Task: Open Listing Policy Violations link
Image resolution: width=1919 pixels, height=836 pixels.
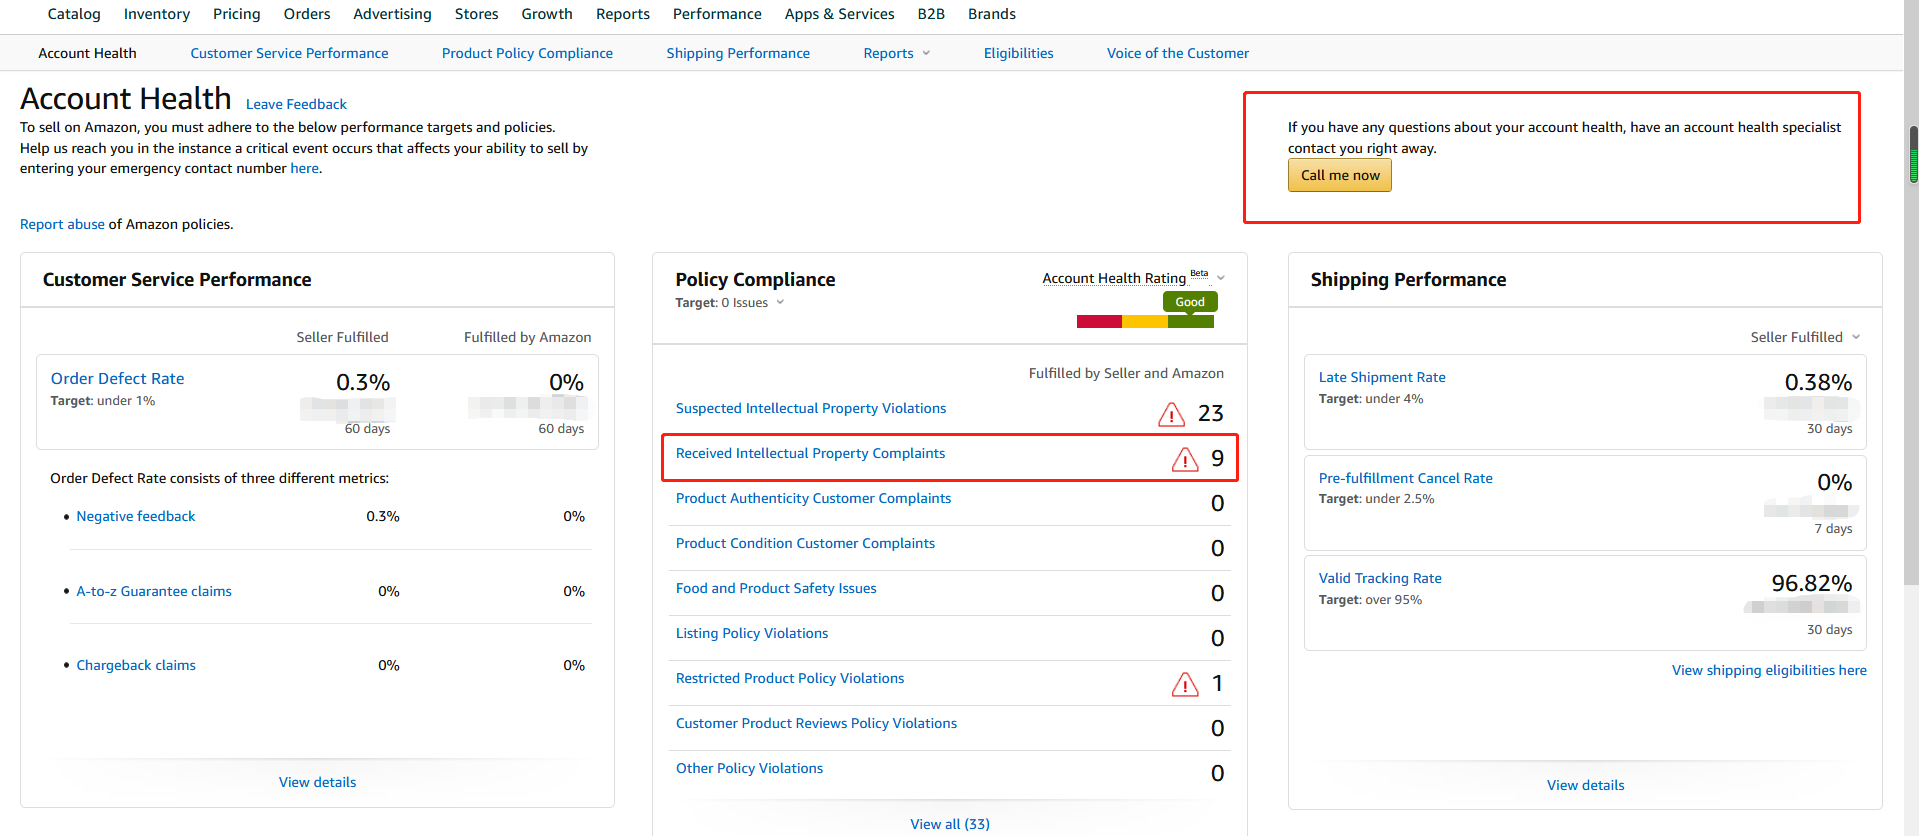Action: 752,634
